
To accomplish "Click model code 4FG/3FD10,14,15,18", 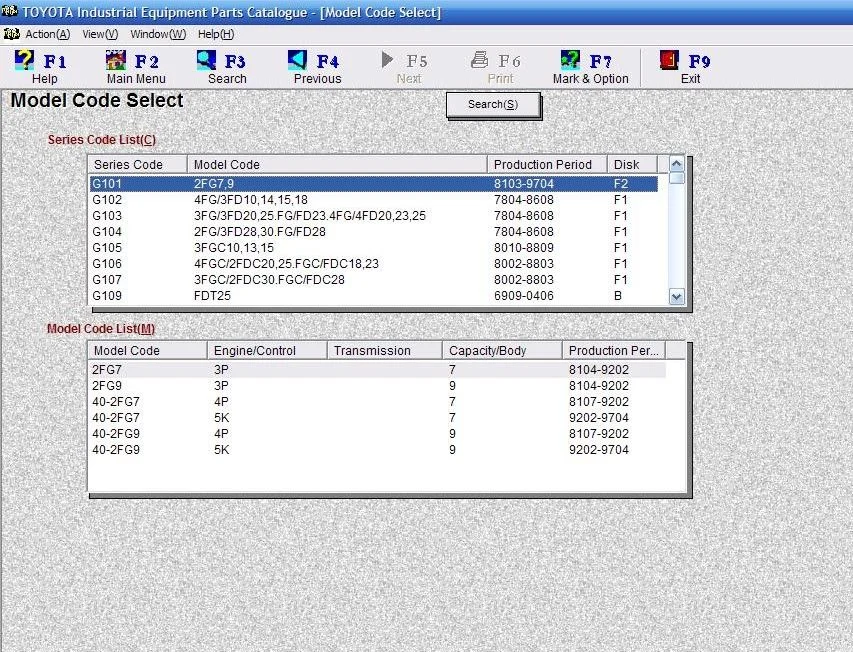I will [251, 200].
